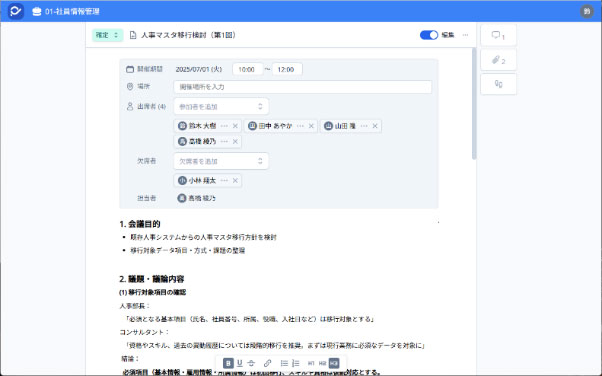Set heading level H2
This screenshot has width=602, height=376.
click(322, 363)
